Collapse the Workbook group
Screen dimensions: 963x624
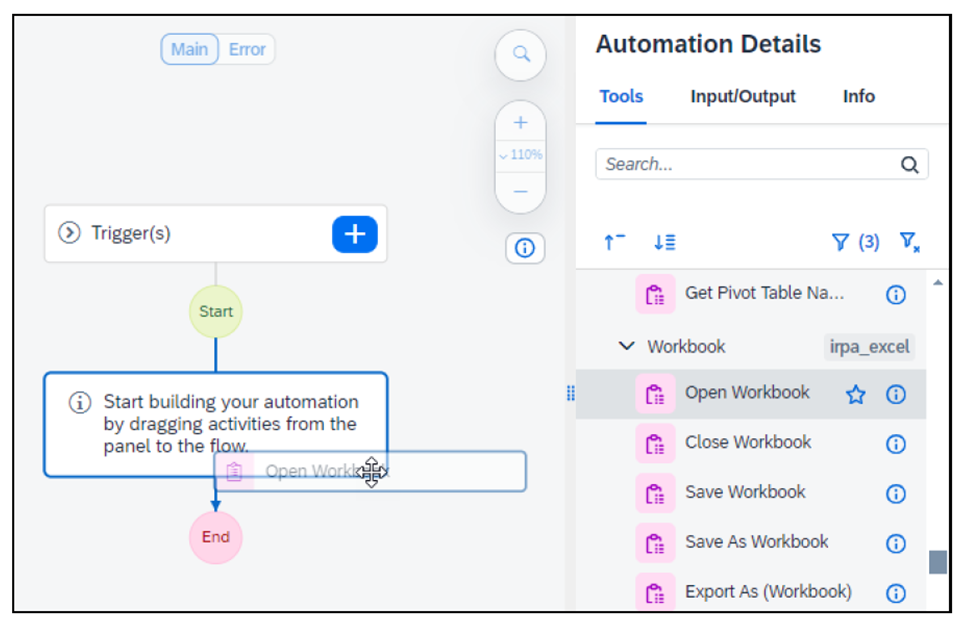(626, 346)
